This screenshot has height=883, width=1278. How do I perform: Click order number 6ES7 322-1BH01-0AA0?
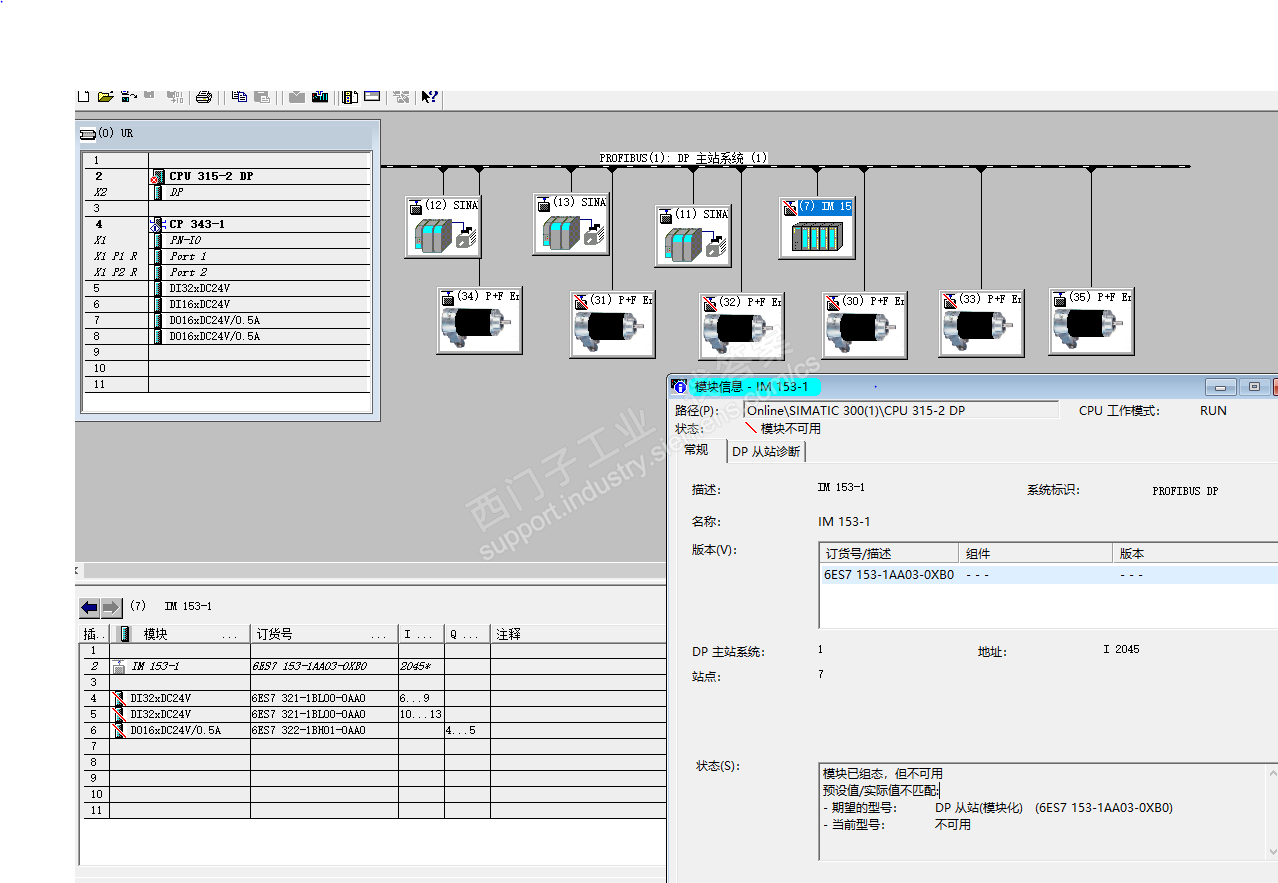pyautogui.click(x=309, y=730)
